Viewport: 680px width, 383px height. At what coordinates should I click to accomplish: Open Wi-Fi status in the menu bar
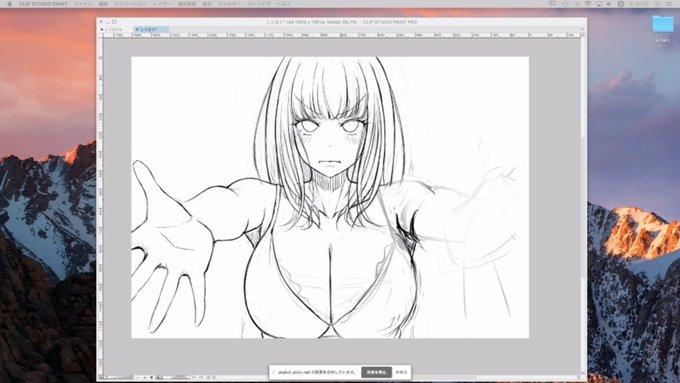[x=588, y=3]
